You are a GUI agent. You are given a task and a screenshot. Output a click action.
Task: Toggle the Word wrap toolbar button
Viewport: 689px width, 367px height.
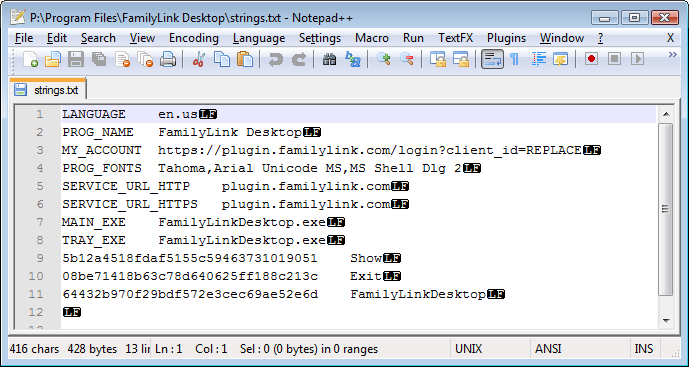pos(492,59)
